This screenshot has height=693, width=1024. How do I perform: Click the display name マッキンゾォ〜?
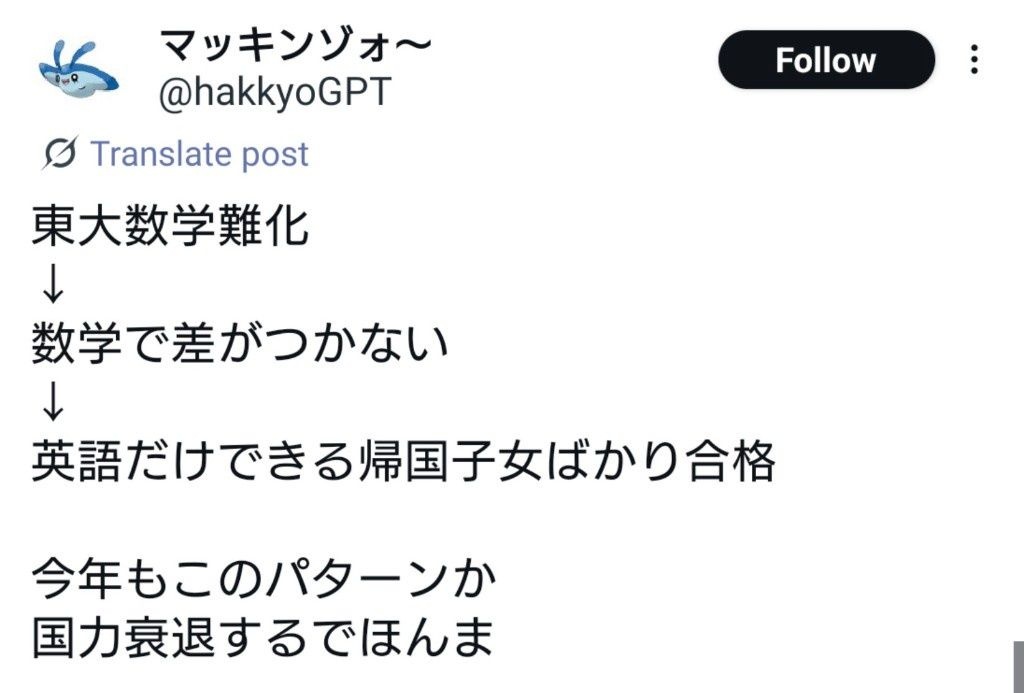click(x=296, y=44)
